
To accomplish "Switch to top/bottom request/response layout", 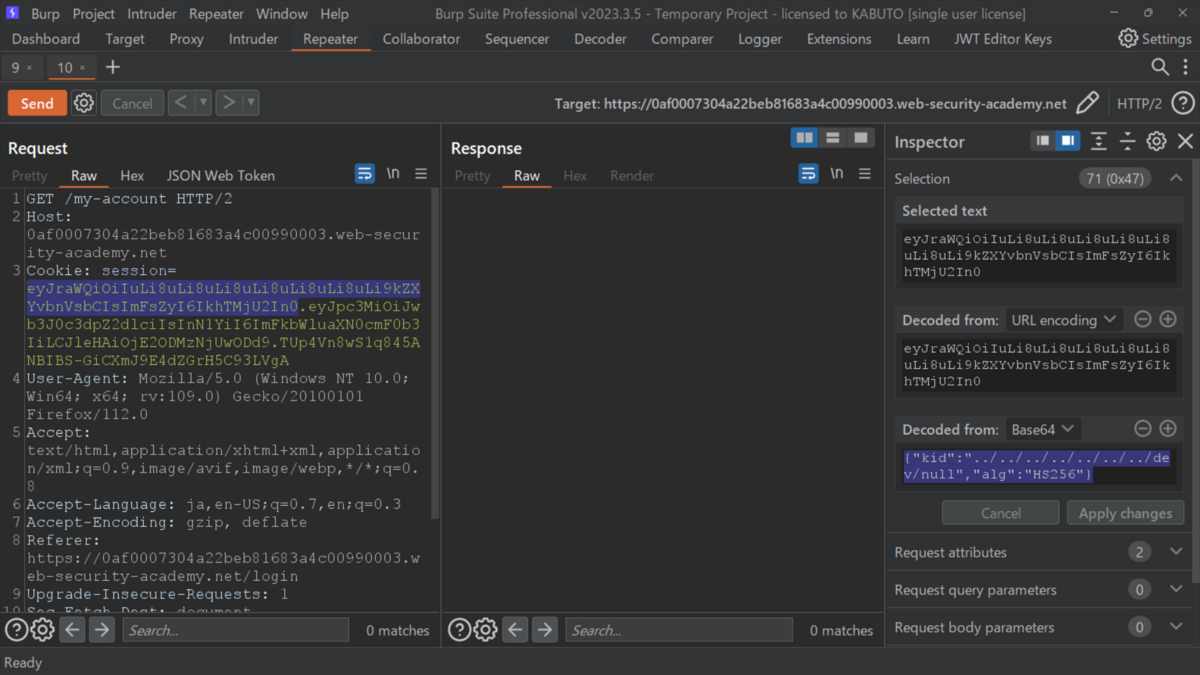I will pyautogui.click(x=832, y=138).
